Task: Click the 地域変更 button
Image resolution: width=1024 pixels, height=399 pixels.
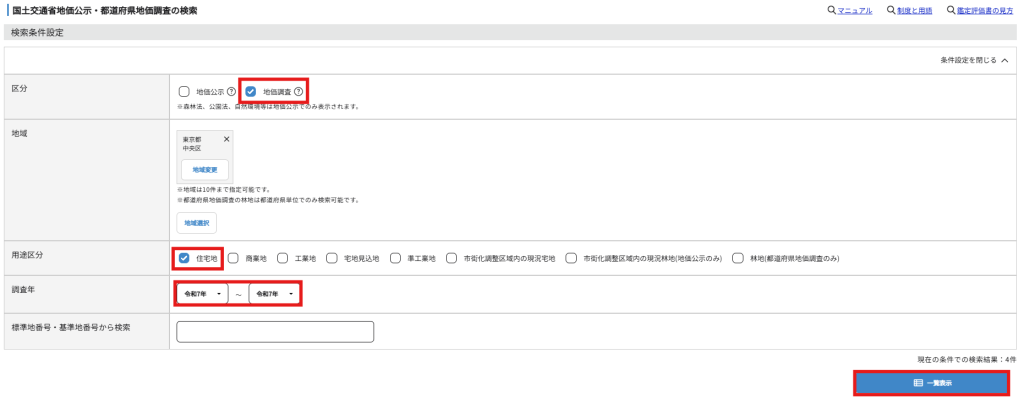Action: [205, 170]
